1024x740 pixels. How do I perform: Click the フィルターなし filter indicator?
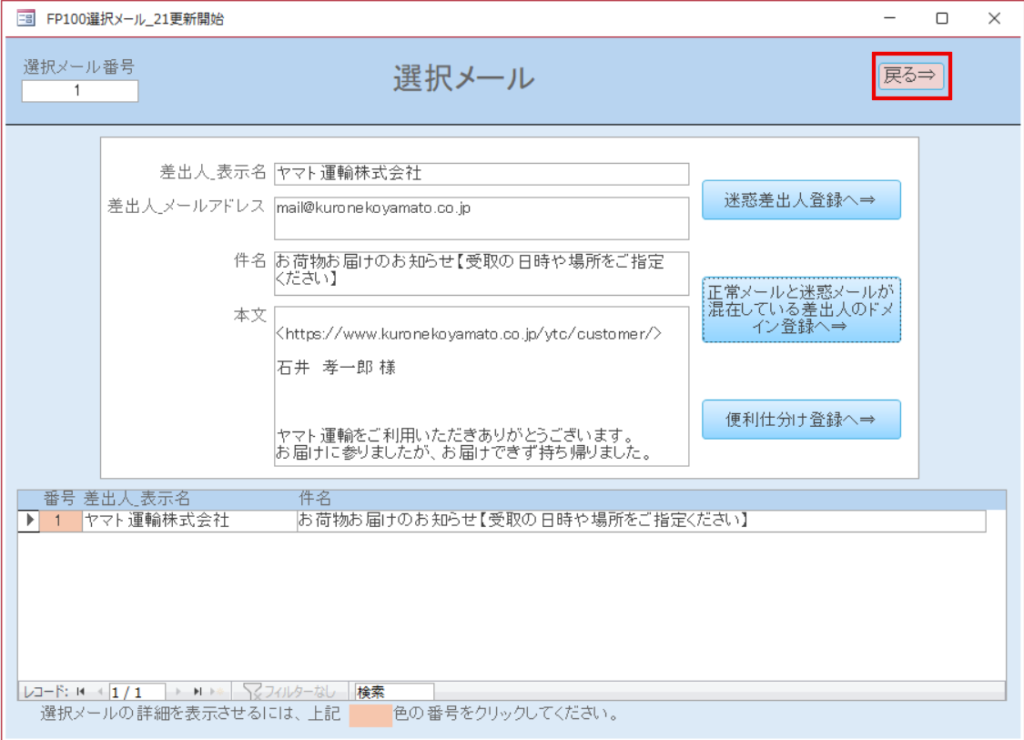(291, 692)
